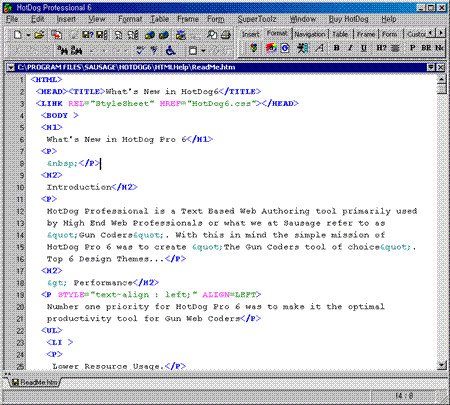Image resolution: width=450 pixels, height=405 pixels.
Task: Open the Table menu
Action: [160, 19]
